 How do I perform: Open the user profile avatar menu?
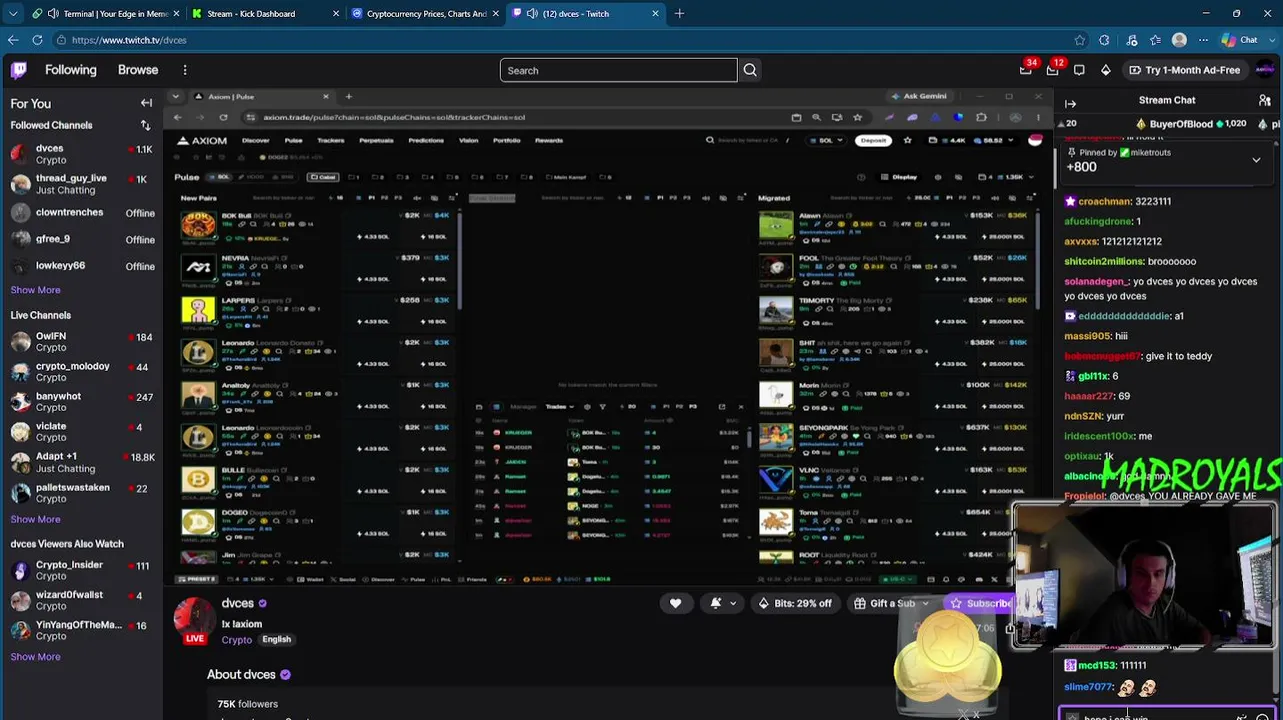pyautogui.click(x=1265, y=70)
